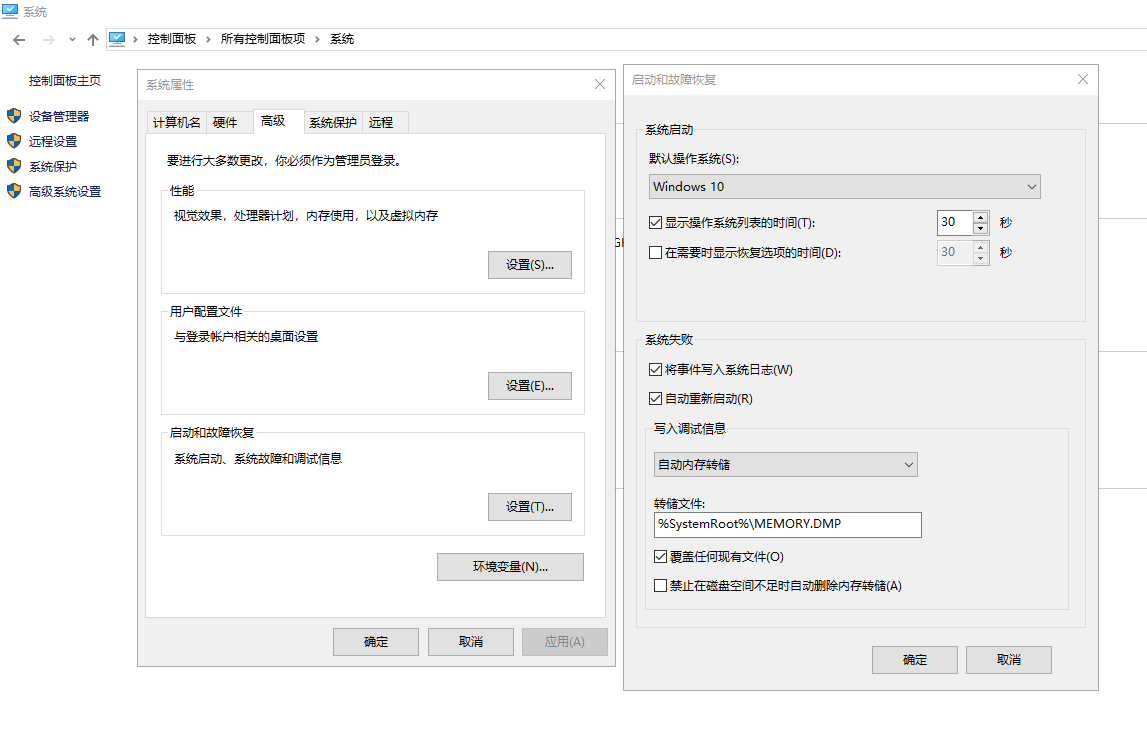Screen dimensions: 1147x731
Task: Enable 在需要时显示恢复选项的时间
Action: pos(654,252)
